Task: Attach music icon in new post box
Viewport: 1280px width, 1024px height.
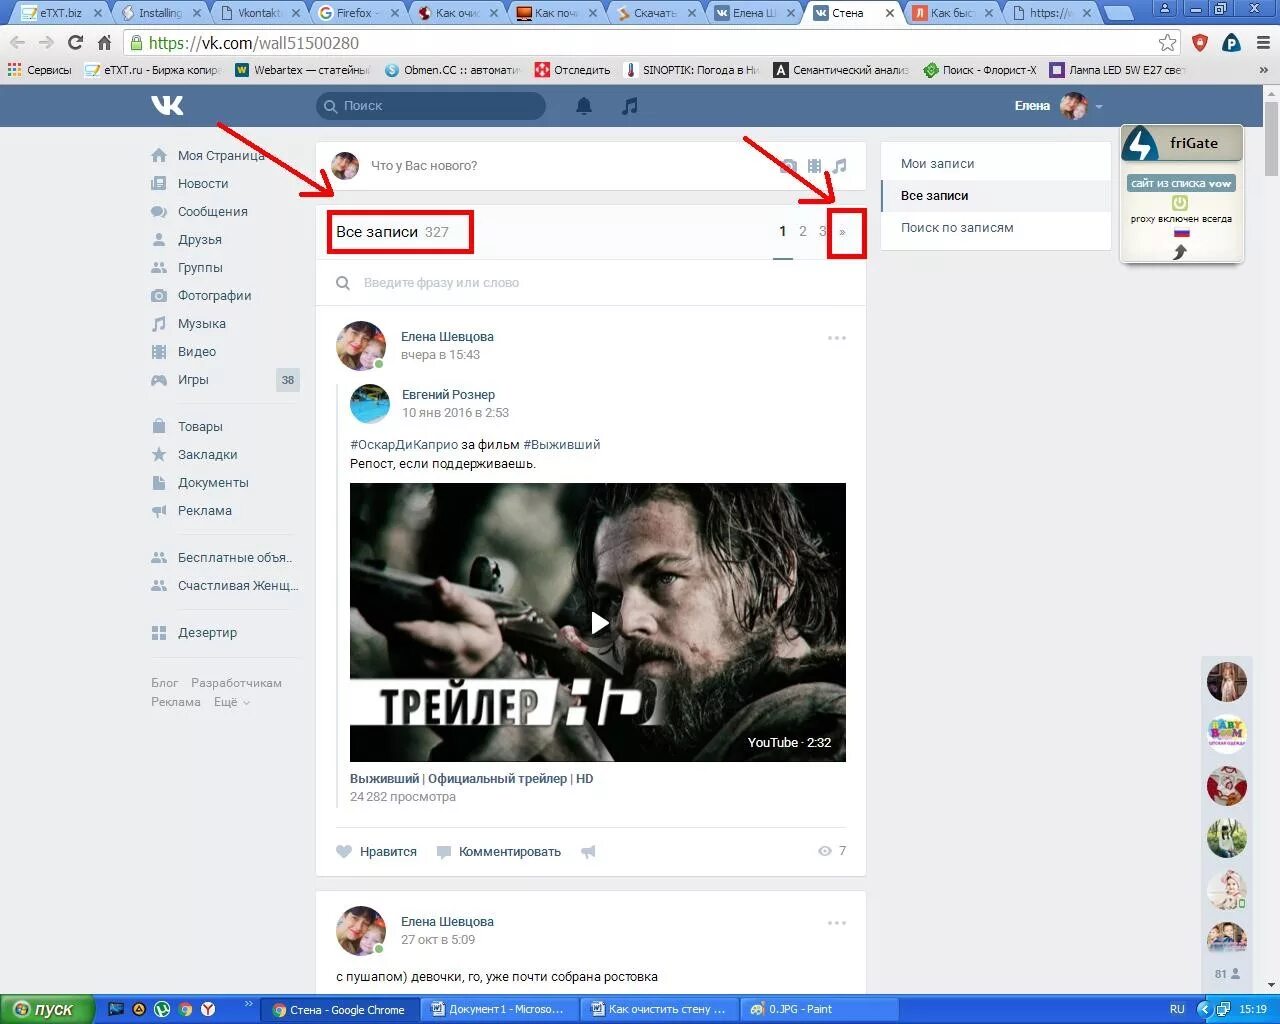Action: pos(840,165)
